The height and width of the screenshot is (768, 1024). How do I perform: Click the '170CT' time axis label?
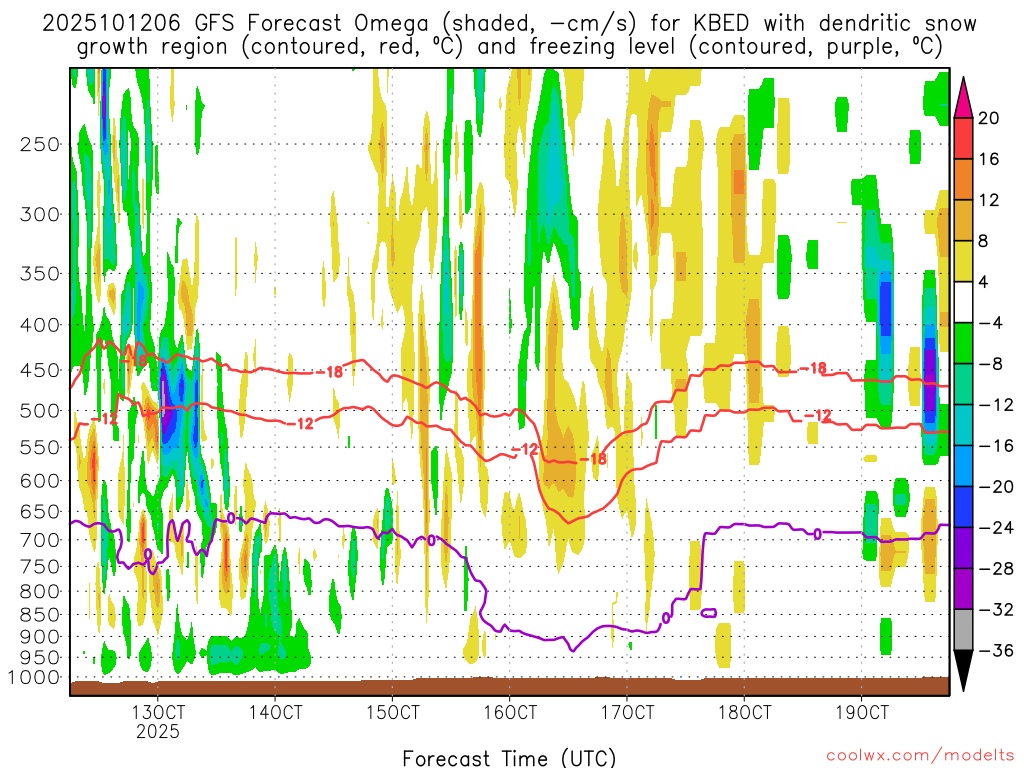click(x=627, y=712)
